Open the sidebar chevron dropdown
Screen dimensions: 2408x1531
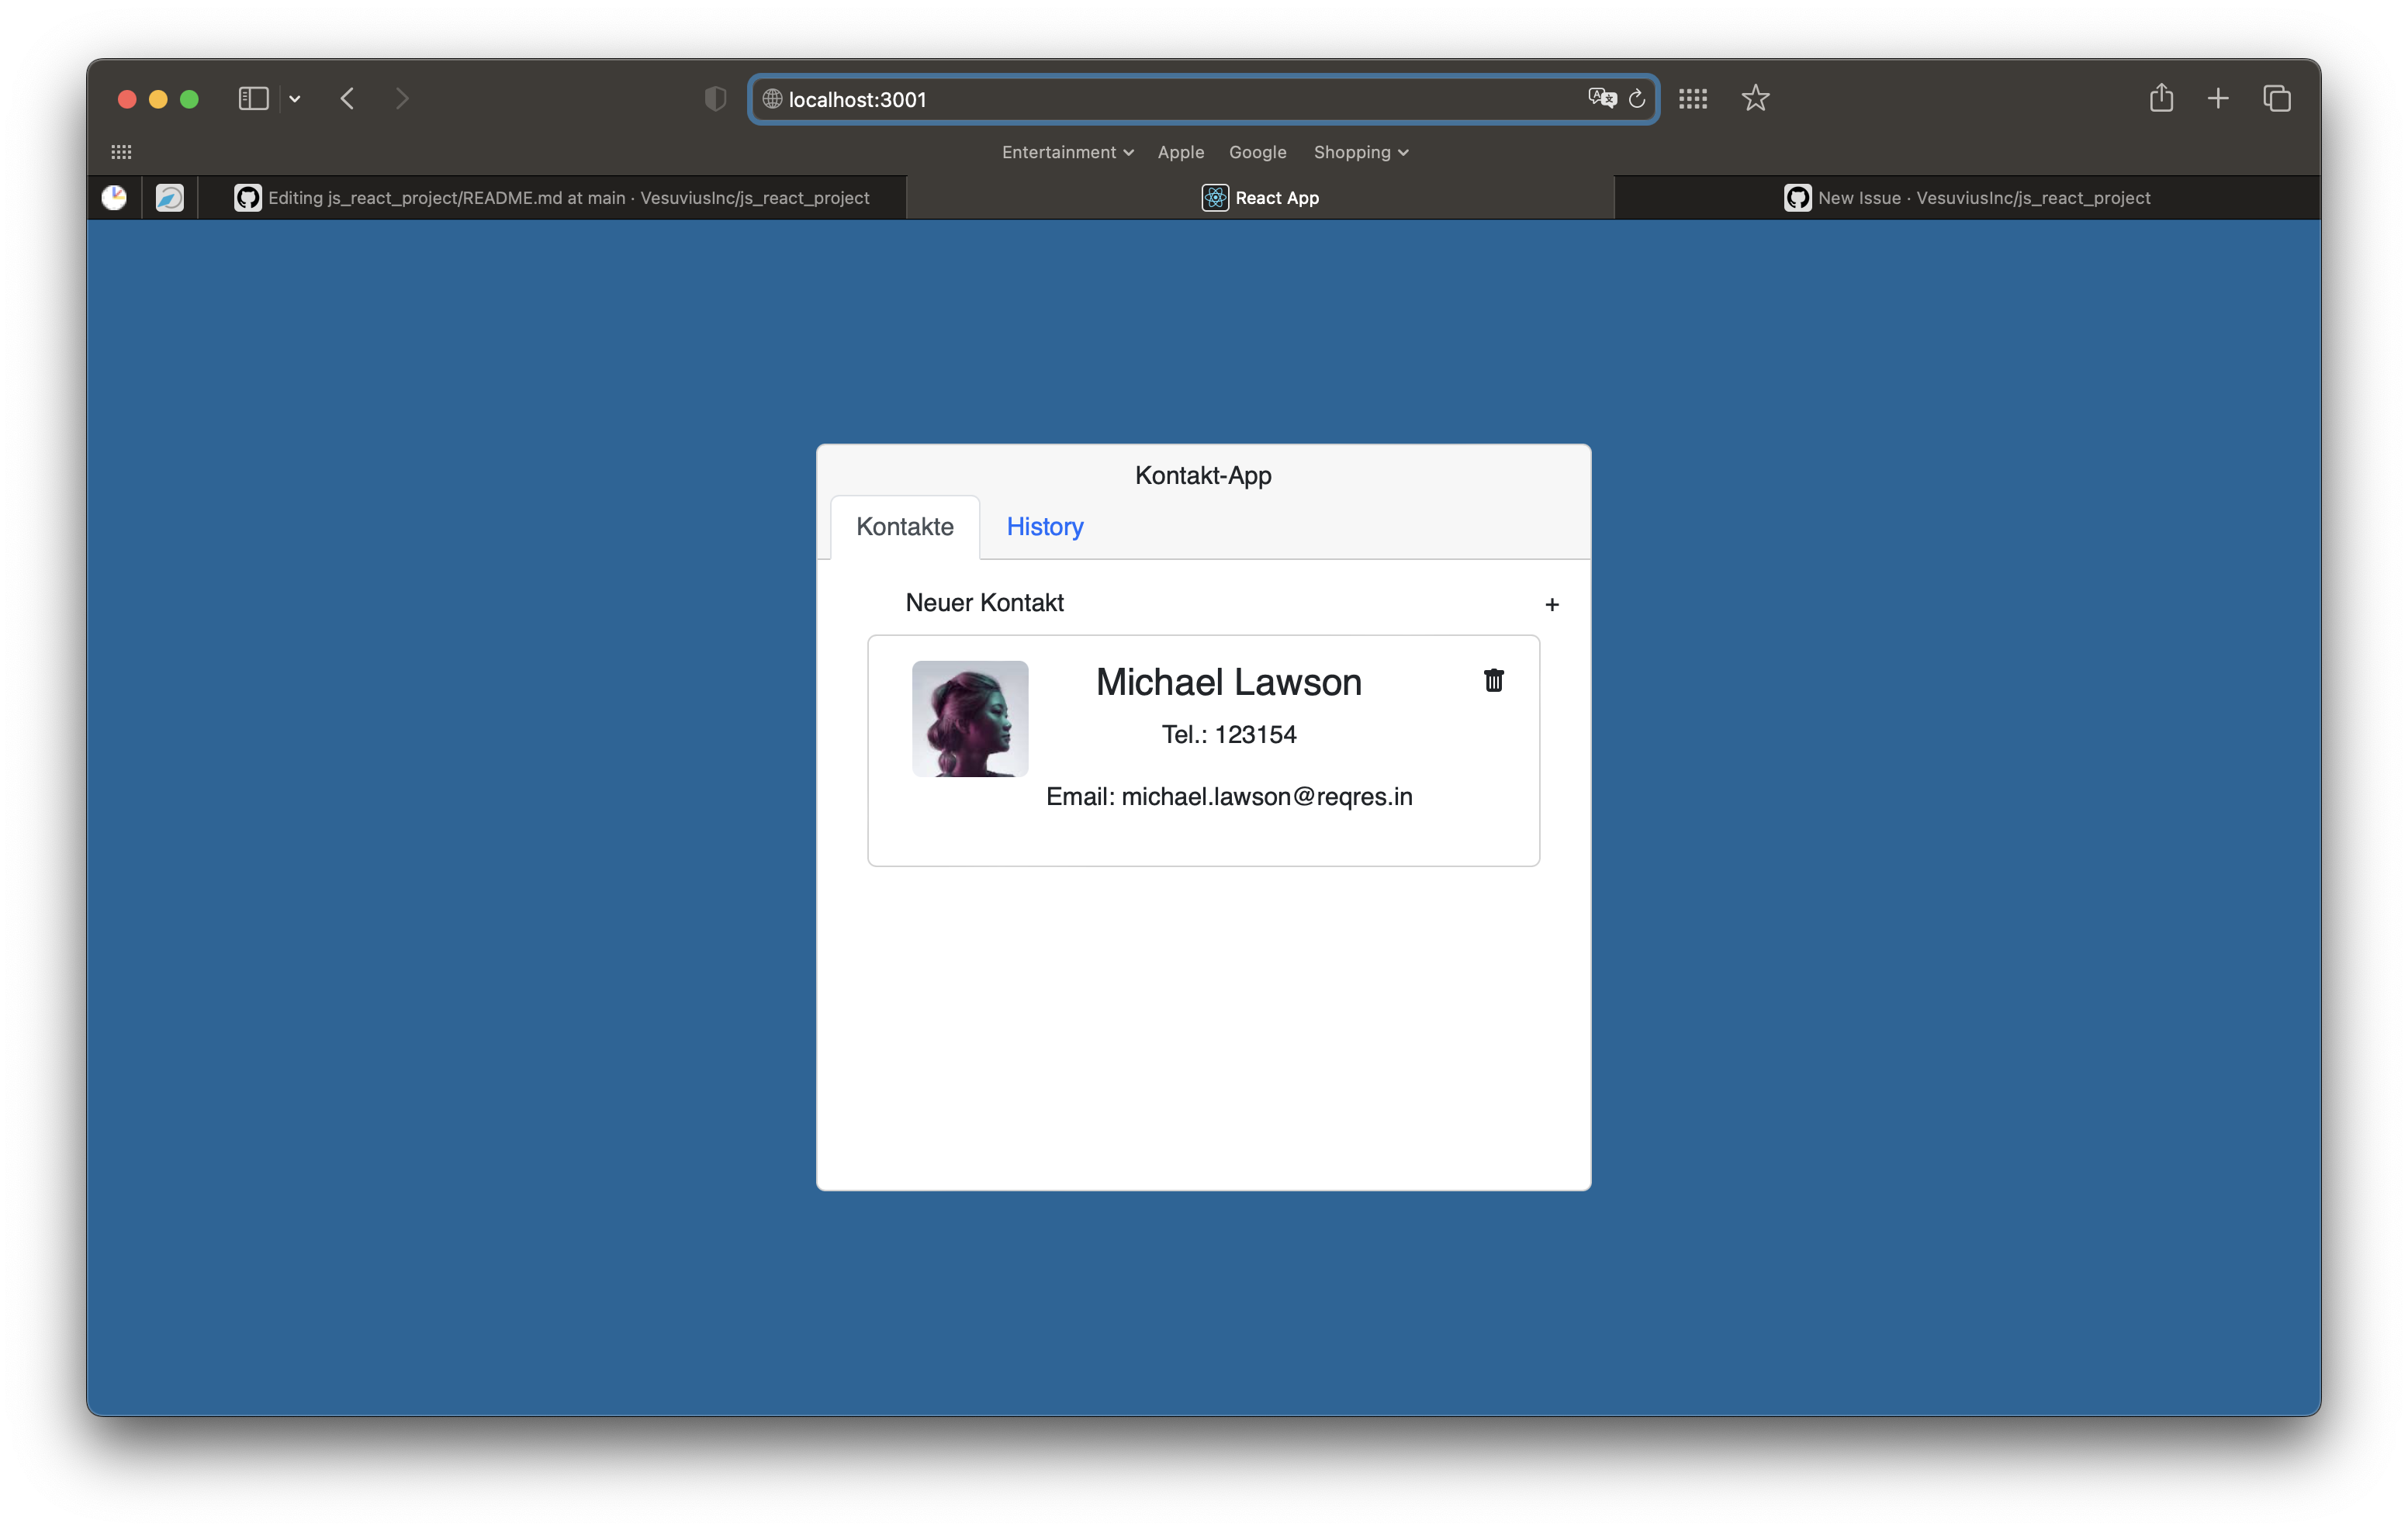[x=294, y=98]
